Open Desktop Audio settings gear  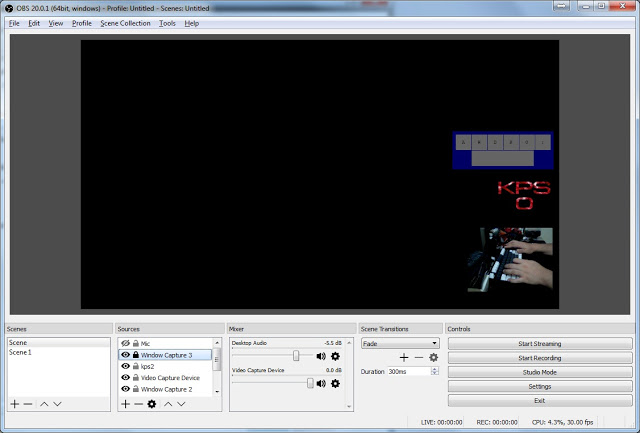click(x=335, y=356)
